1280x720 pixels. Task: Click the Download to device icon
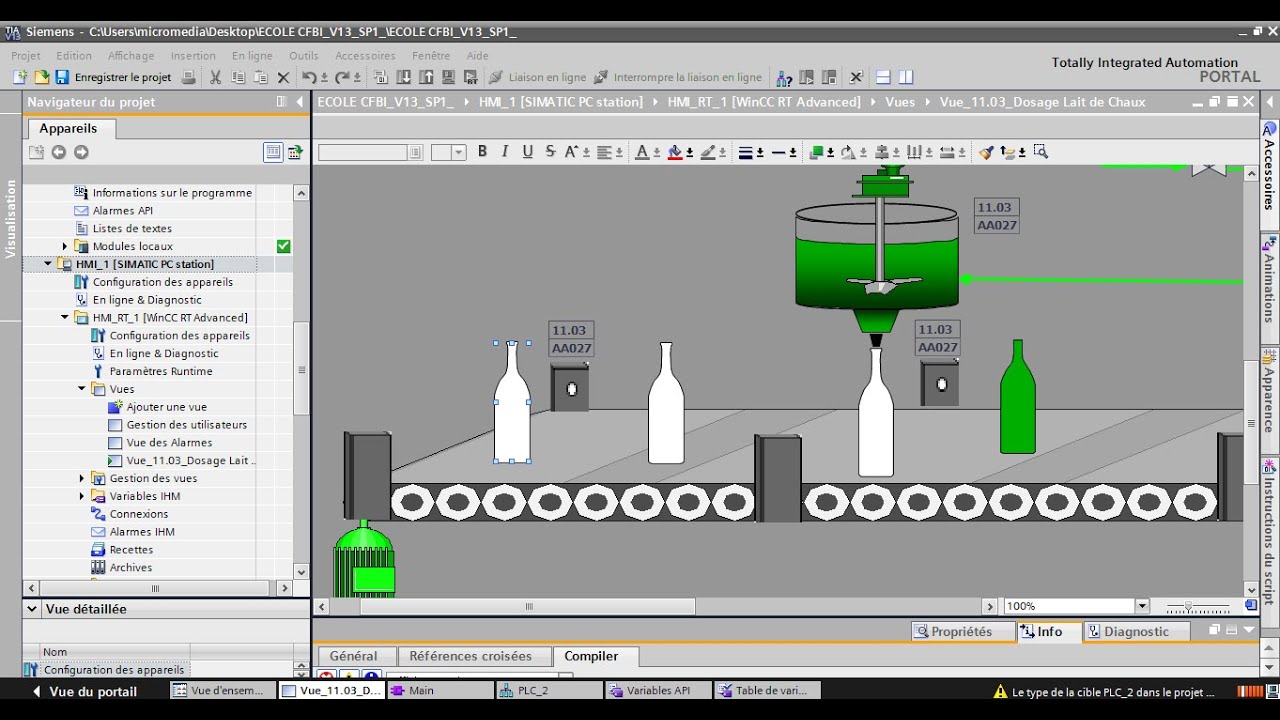[x=404, y=77]
